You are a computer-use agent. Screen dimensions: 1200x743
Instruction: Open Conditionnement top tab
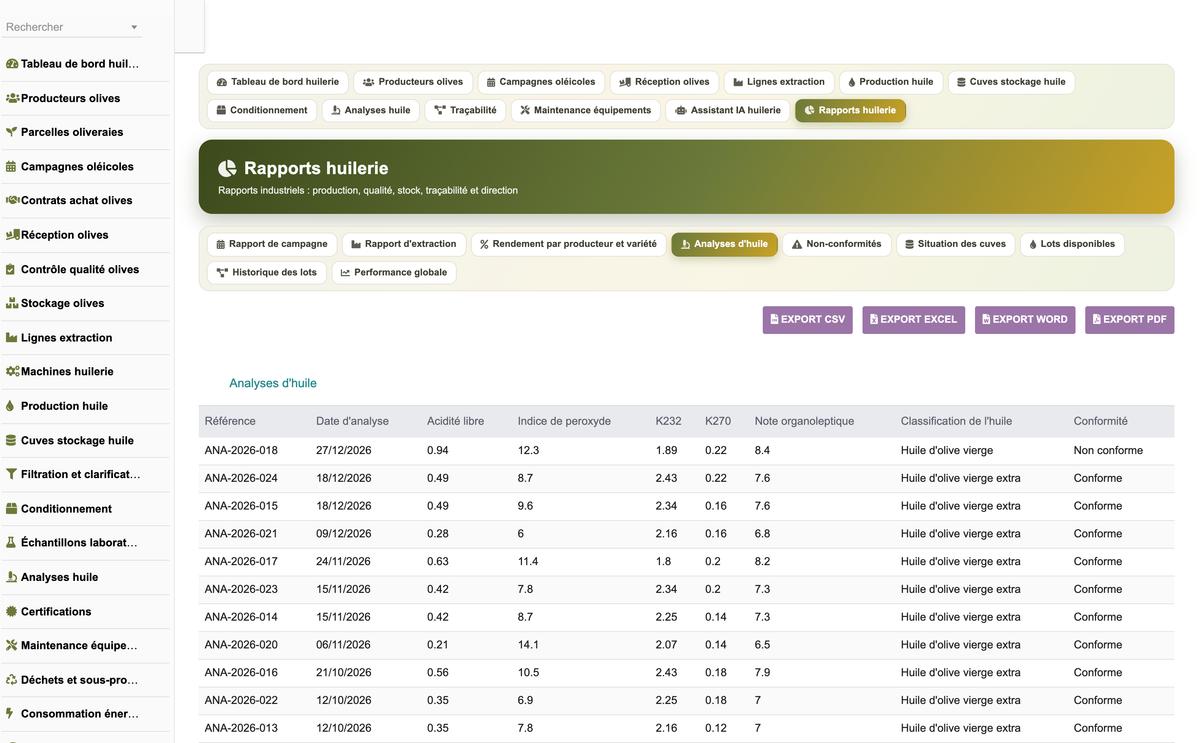(262, 110)
